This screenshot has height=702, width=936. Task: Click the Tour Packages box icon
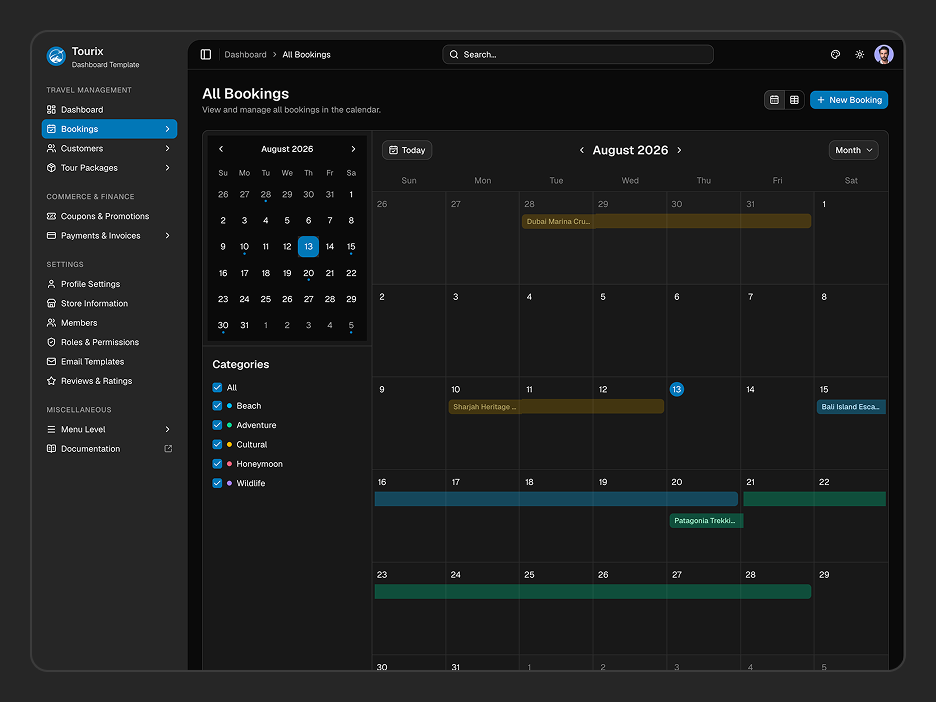tap(51, 168)
